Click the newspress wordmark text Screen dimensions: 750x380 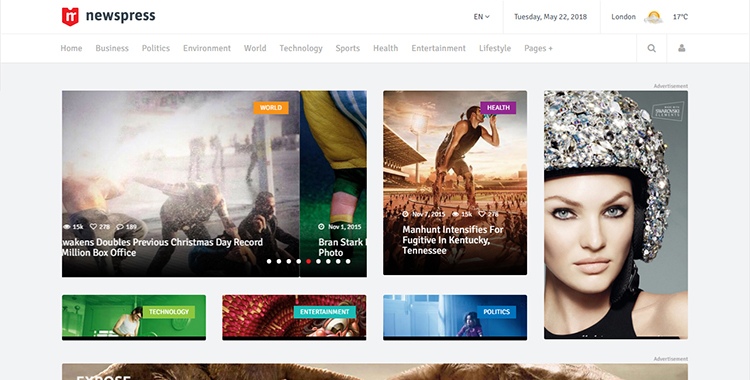coord(121,16)
